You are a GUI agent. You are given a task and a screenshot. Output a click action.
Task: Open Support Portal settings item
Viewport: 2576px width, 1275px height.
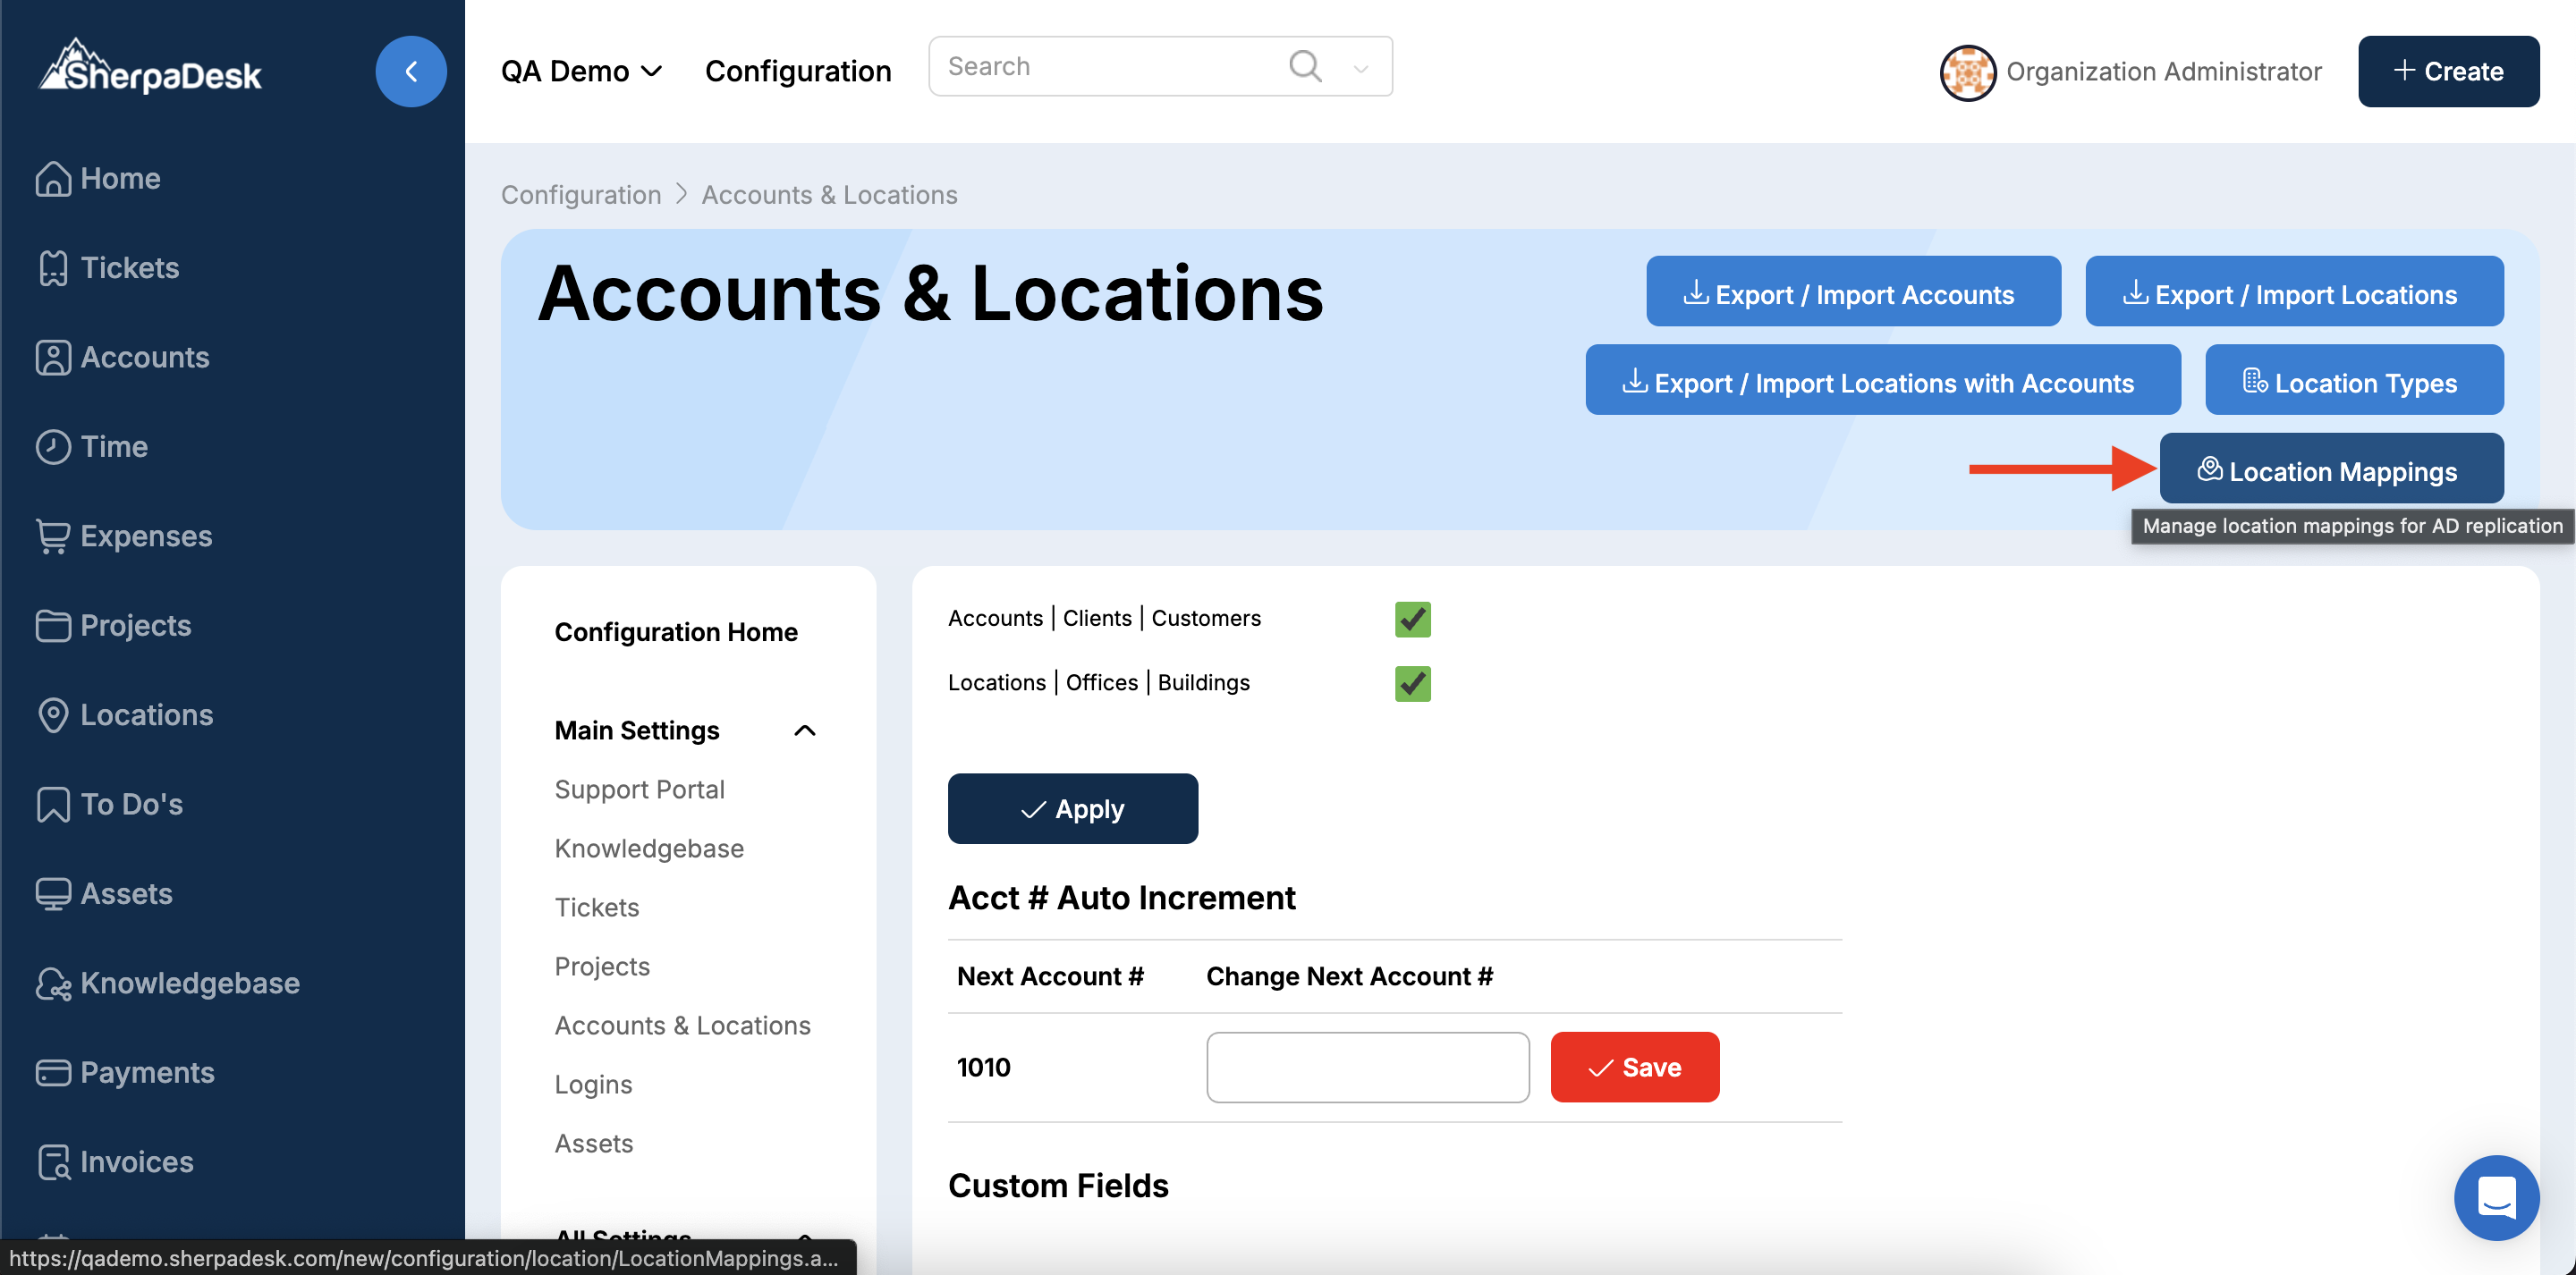pyautogui.click(x=639, y=789)
